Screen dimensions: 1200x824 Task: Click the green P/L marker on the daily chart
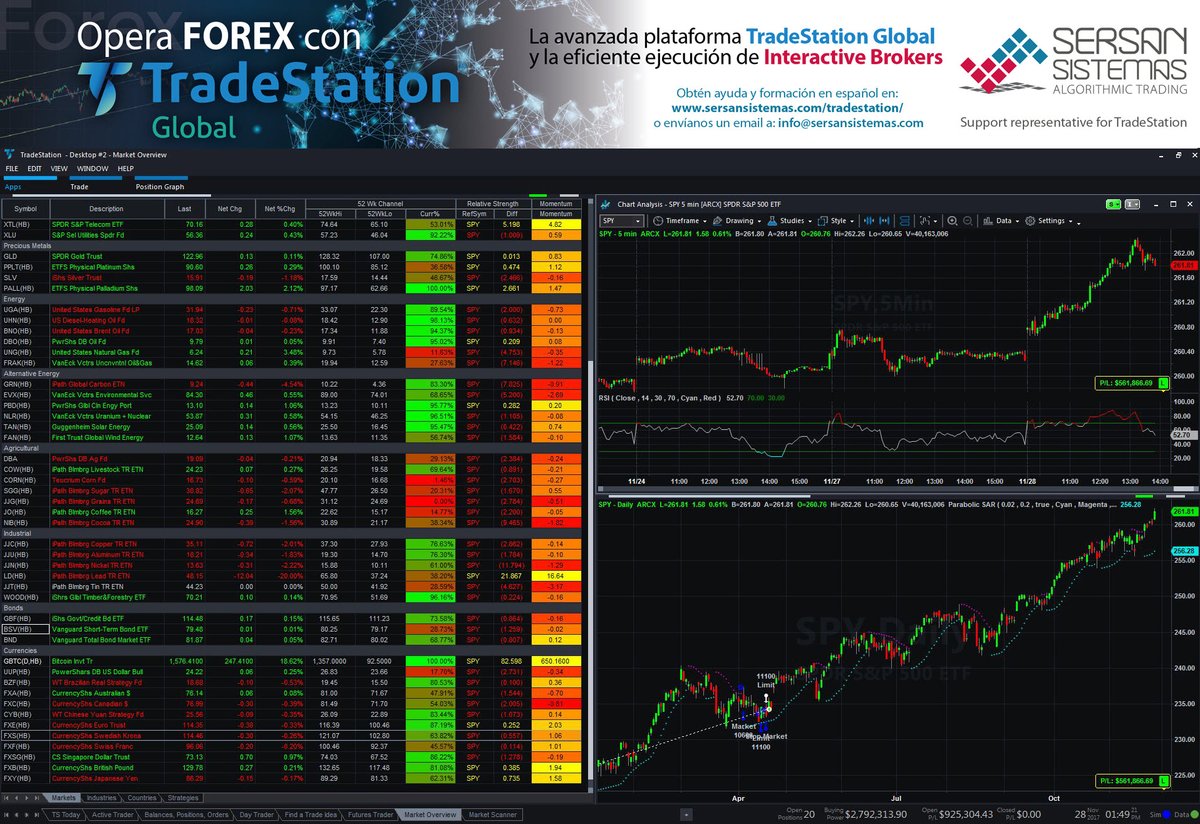(1131, 780)
